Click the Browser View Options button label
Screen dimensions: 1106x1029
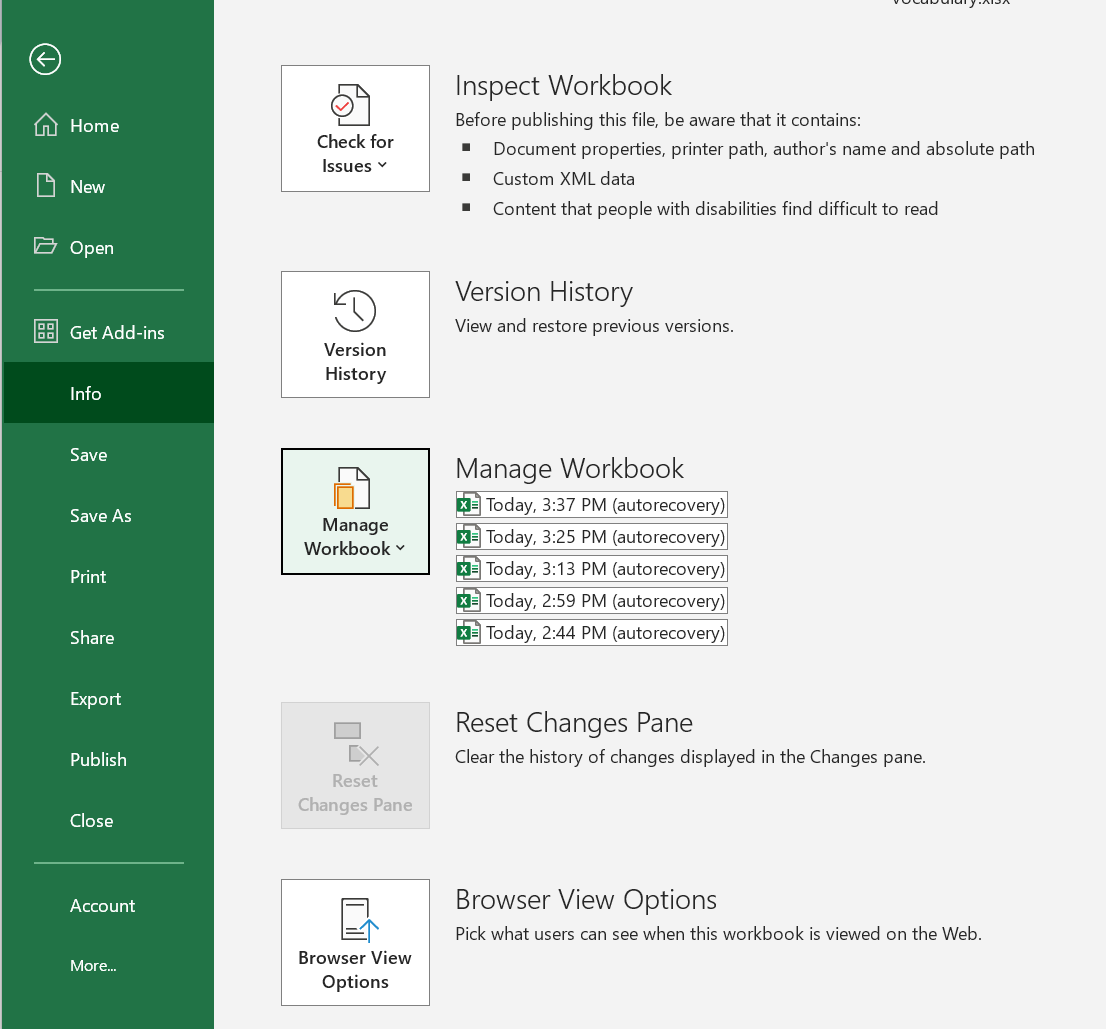(x=356, y=970)
